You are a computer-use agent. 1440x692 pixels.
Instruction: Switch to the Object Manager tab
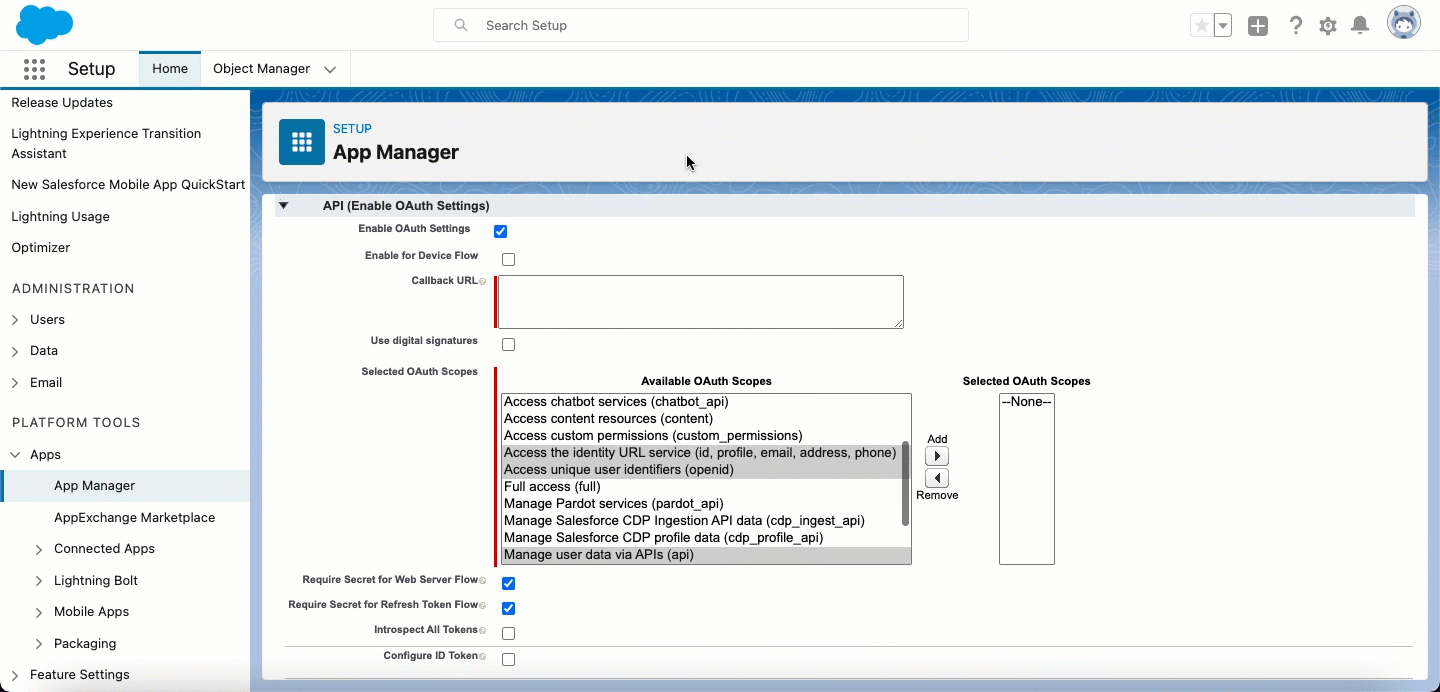point(261,69)
